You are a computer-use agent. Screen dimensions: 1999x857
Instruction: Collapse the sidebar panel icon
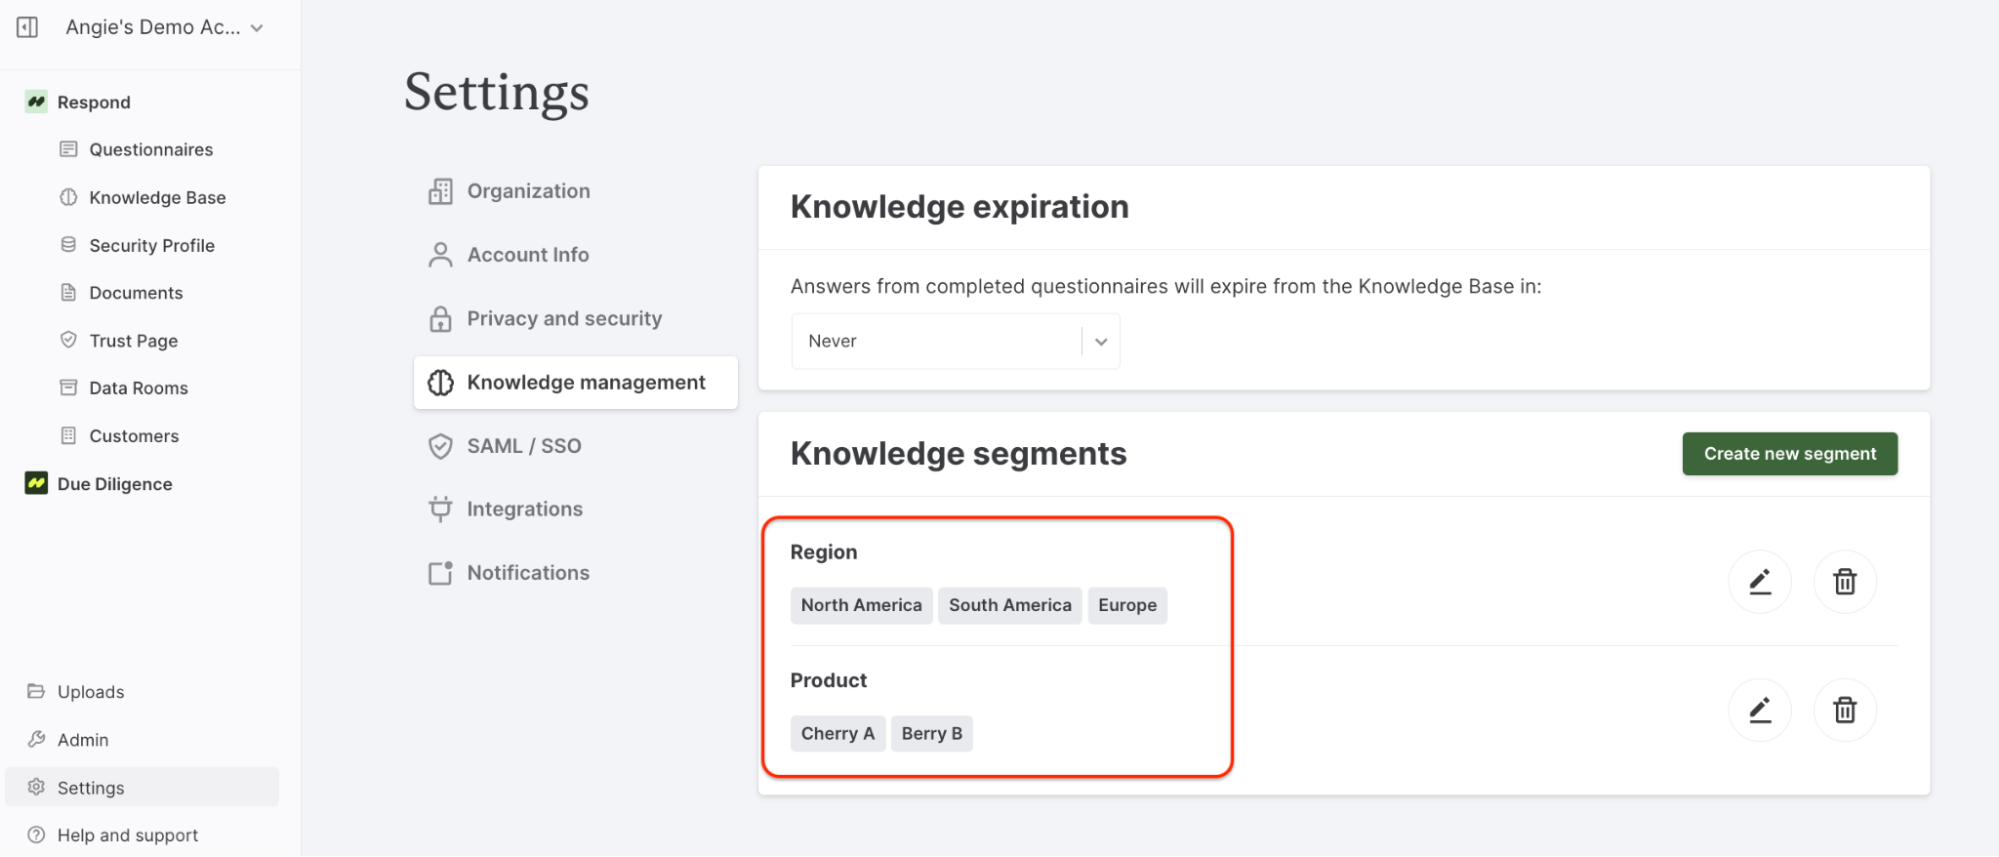pos(27,27)
